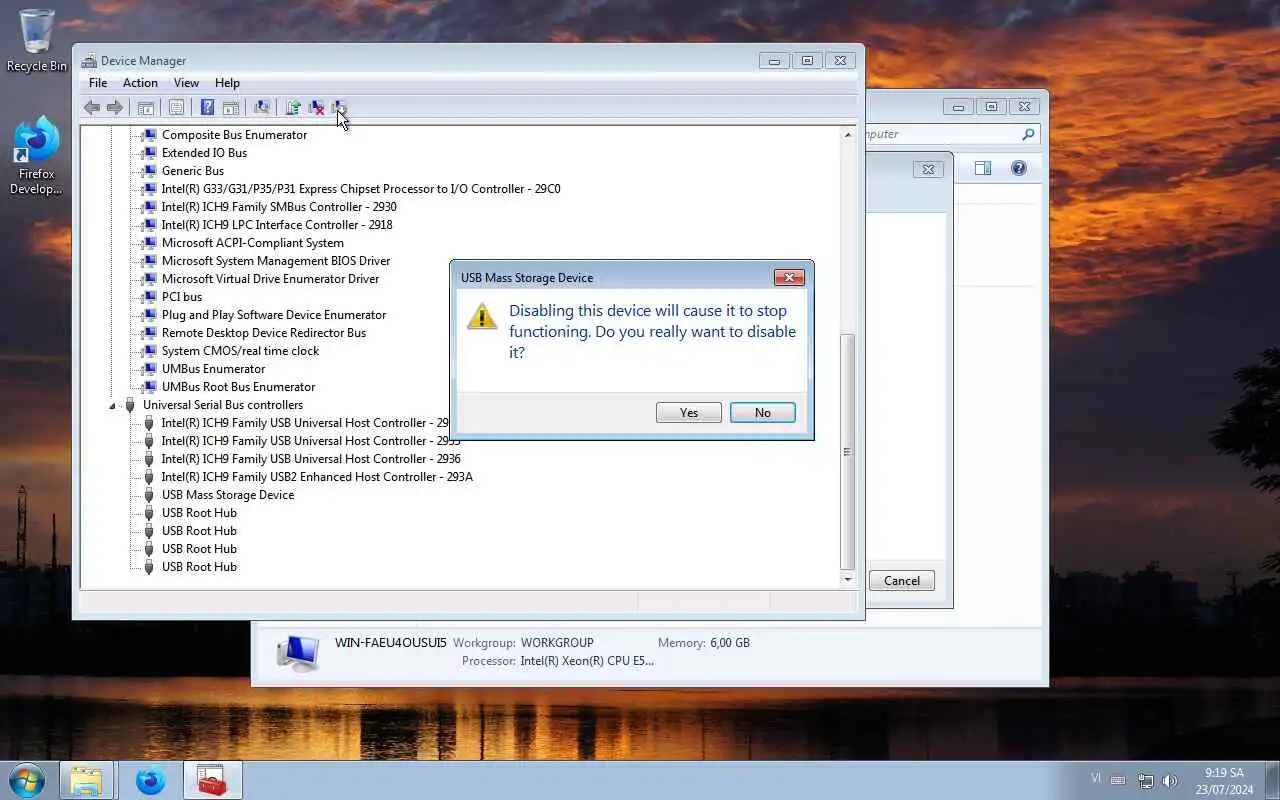Click the Forward arrow in Device Manager toolbar

click(x=115, y=108)
